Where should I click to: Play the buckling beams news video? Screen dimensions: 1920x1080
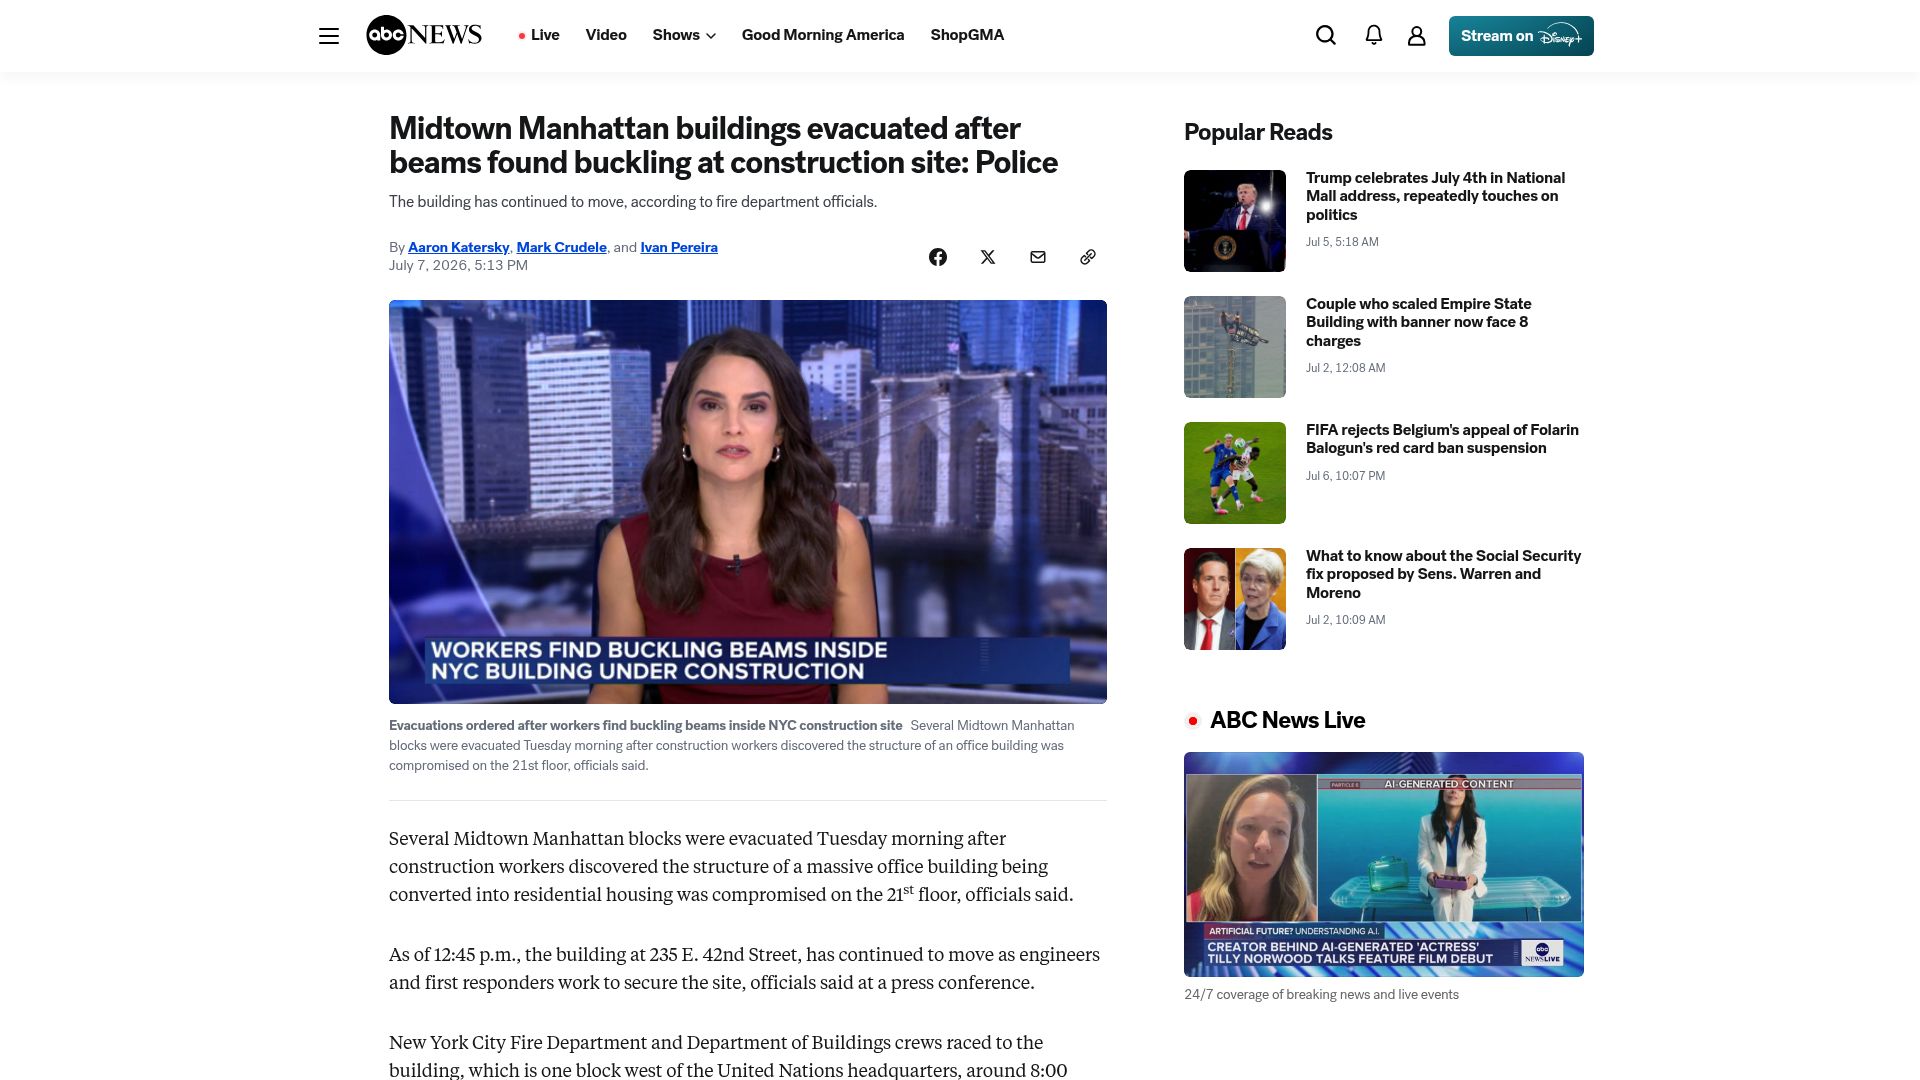(748, 502)
